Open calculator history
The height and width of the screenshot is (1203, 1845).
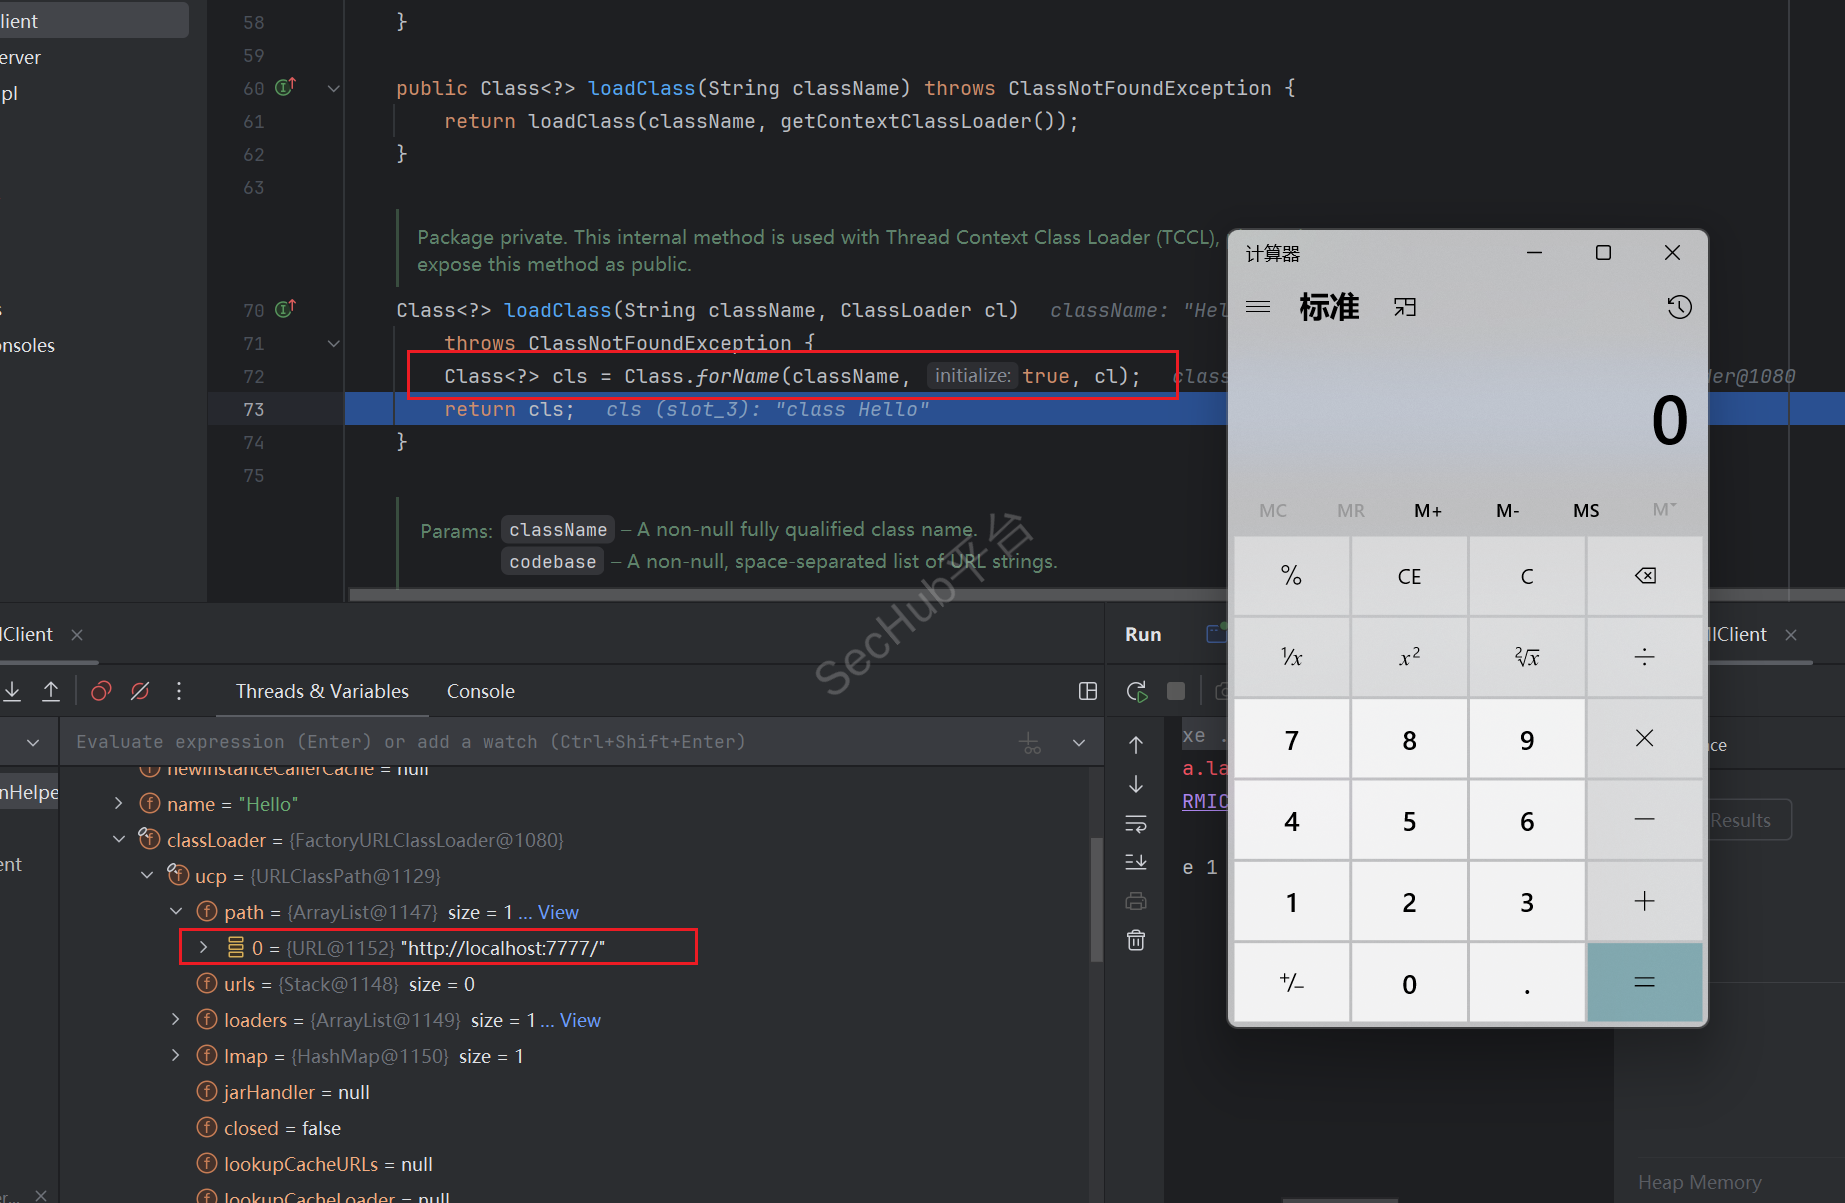tap(1679, 307)
